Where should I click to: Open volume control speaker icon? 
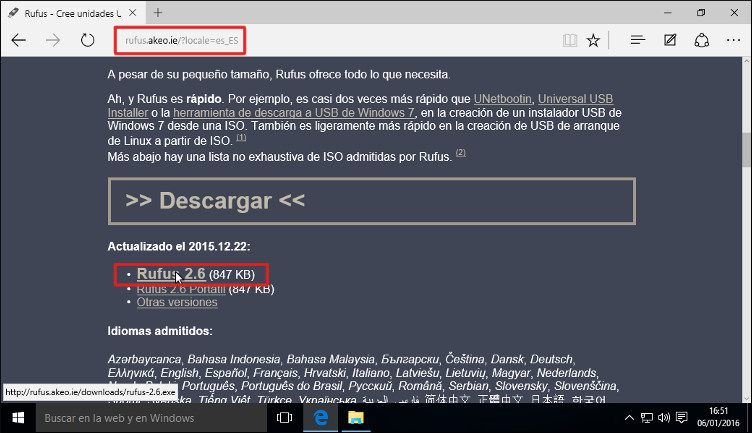point(664,418)
